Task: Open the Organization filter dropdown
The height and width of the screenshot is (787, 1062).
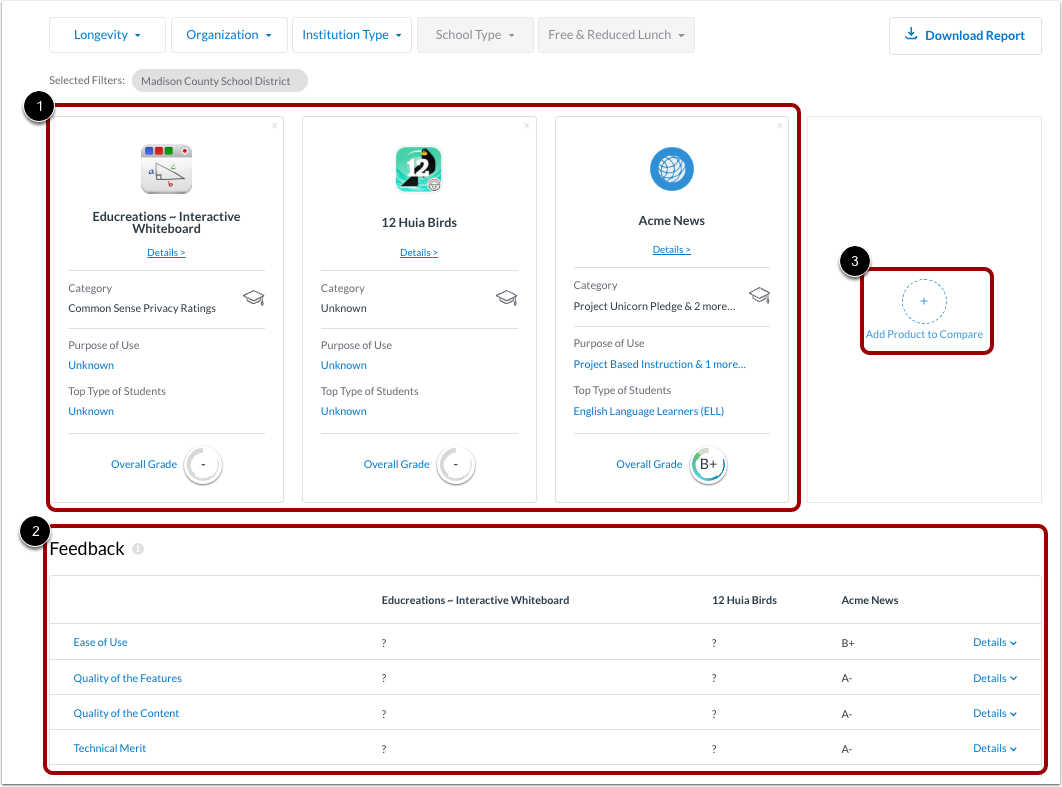Action: (229, 35)
